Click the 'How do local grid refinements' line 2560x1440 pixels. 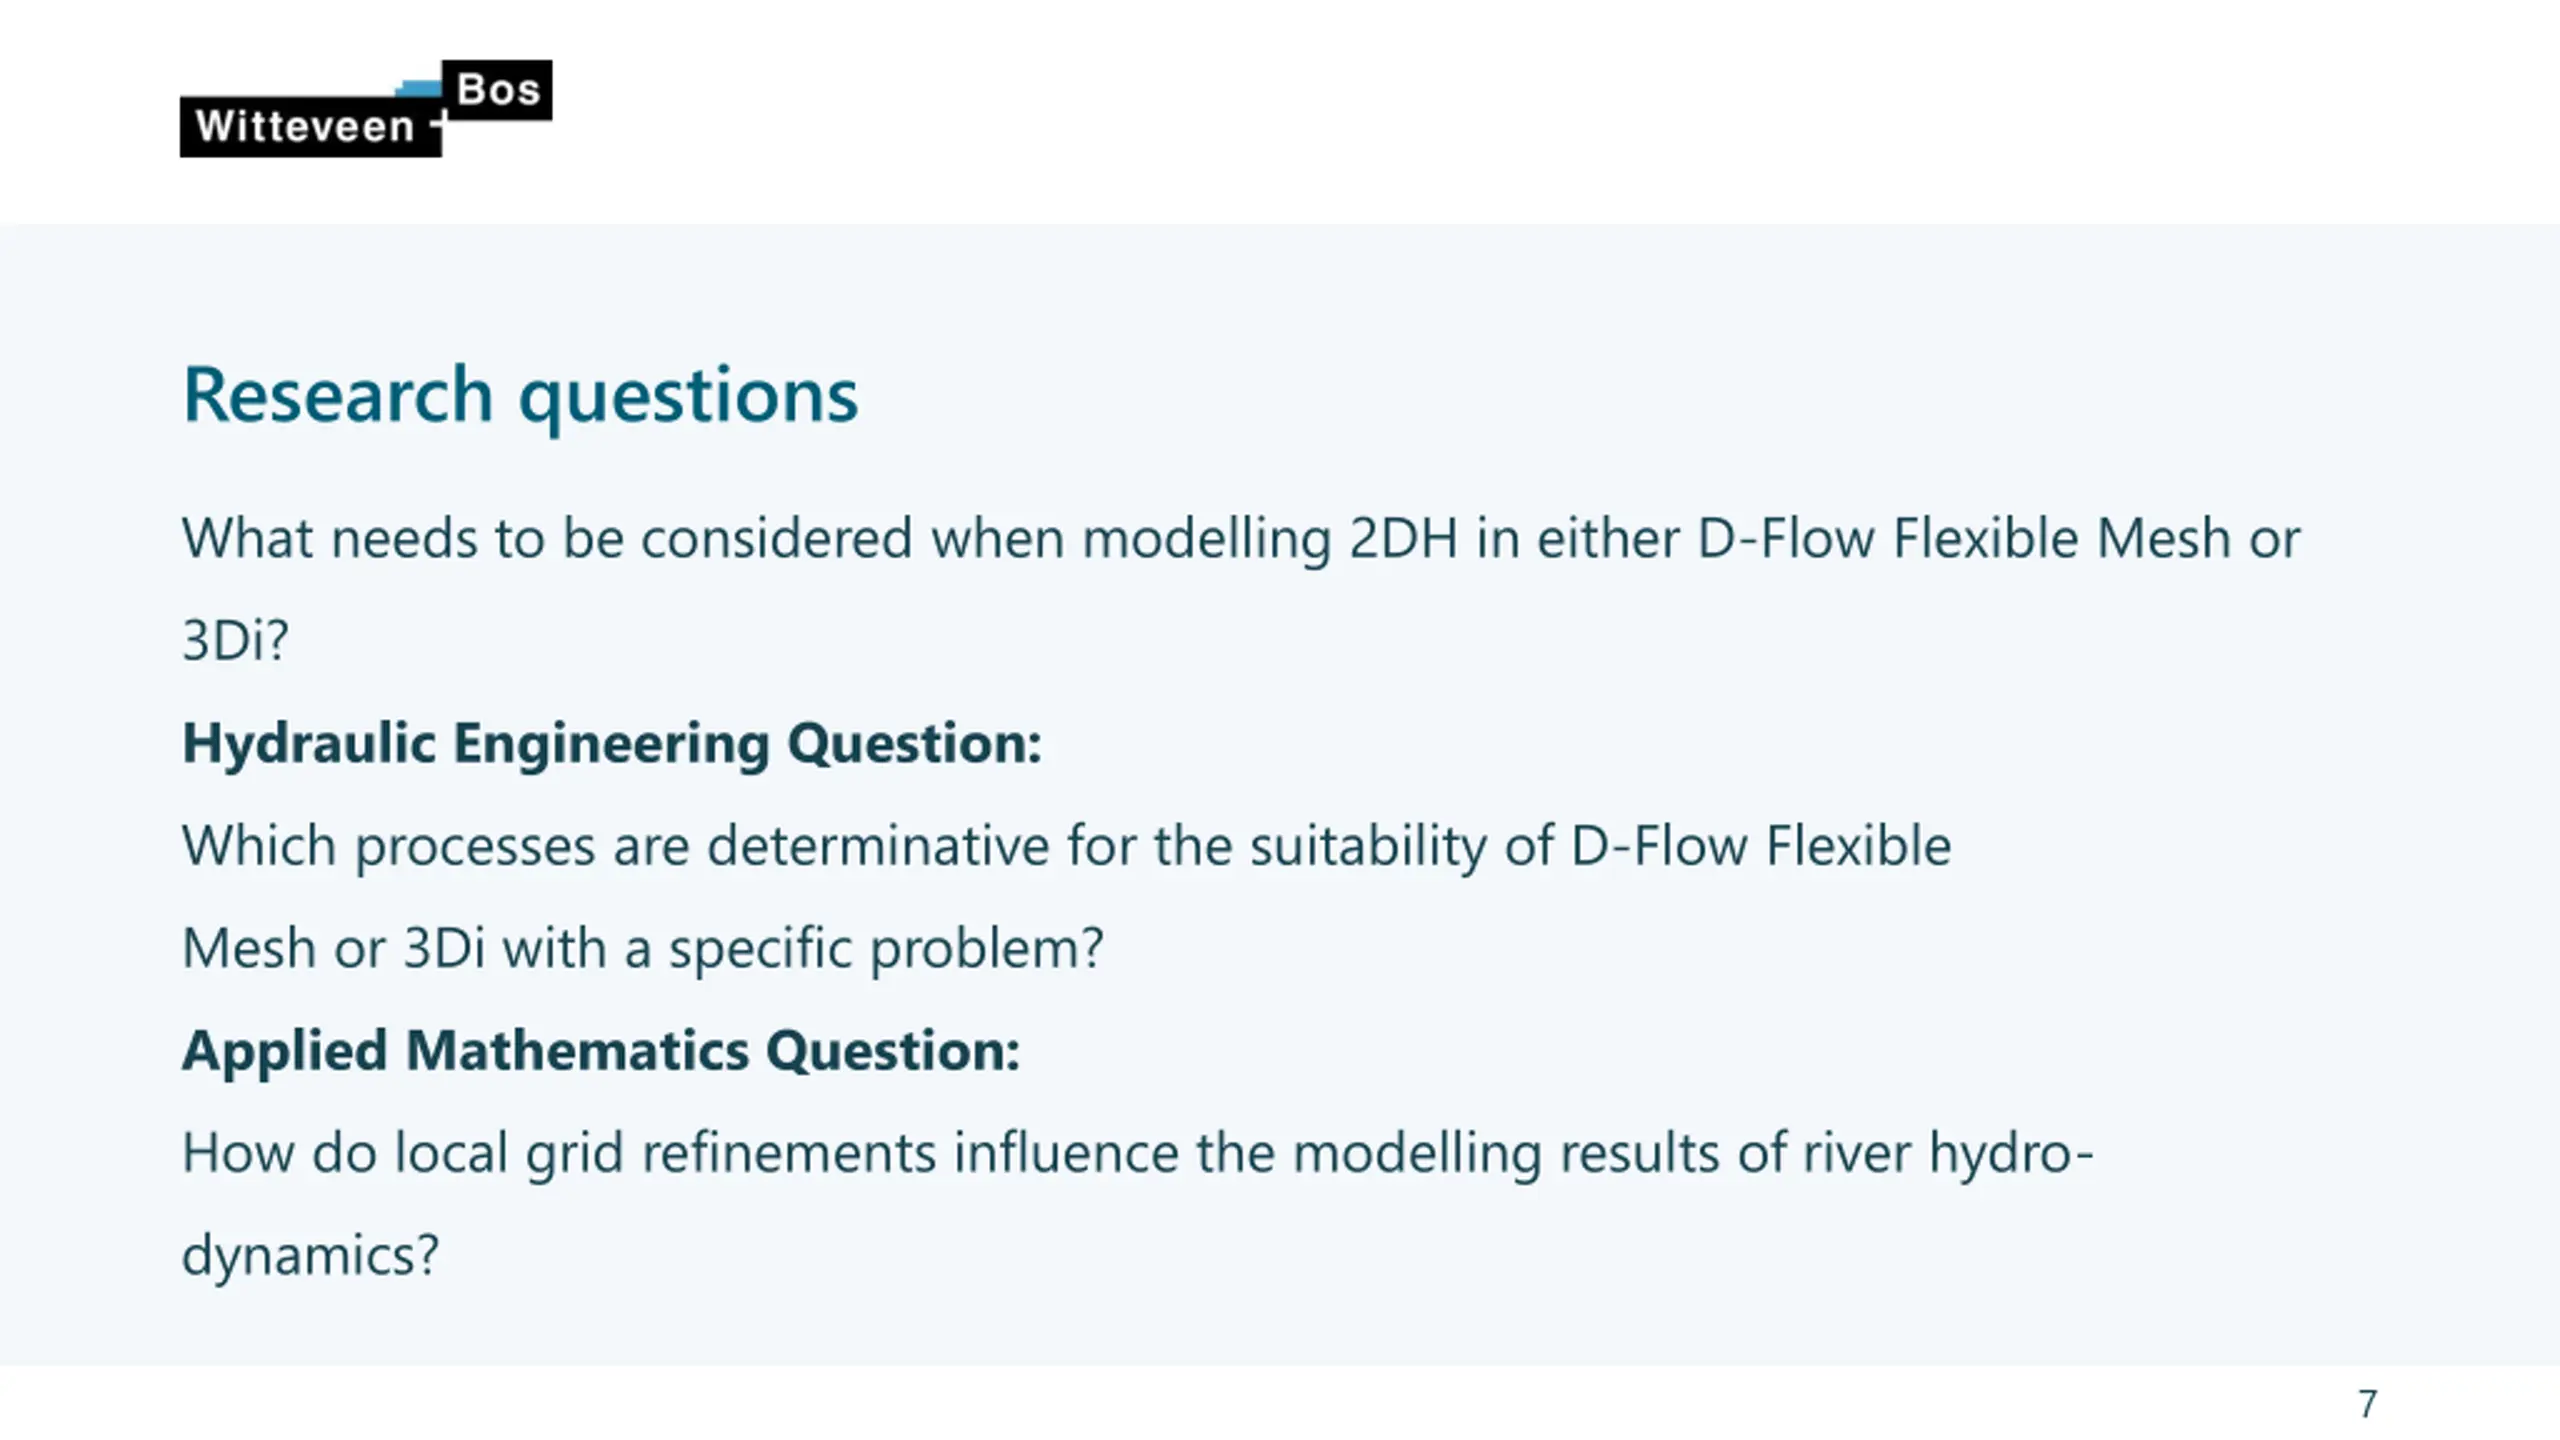point(1138,1154)
